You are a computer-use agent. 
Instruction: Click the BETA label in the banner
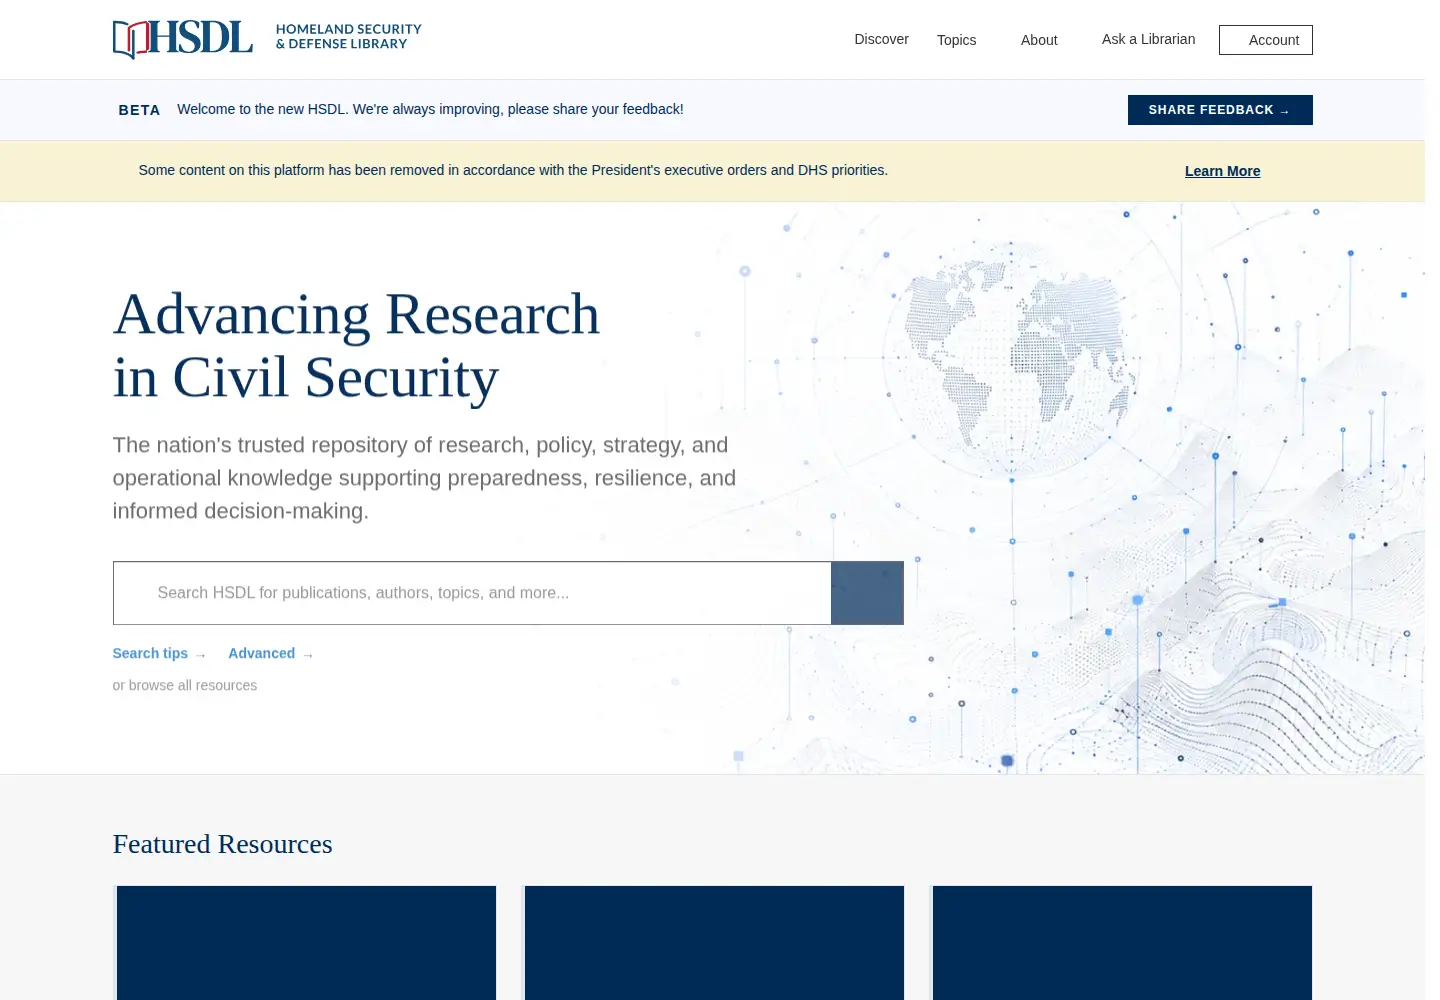coord(139,110)
